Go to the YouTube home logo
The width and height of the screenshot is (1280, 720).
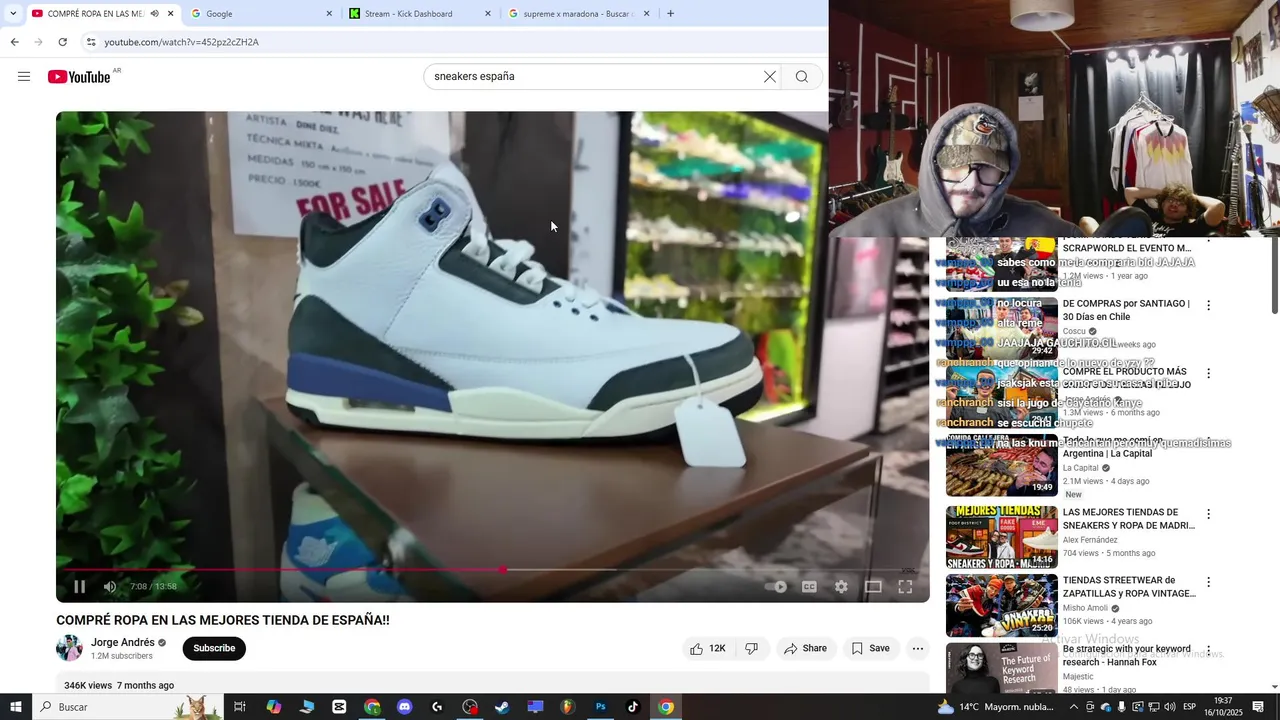tap(79, 77)
